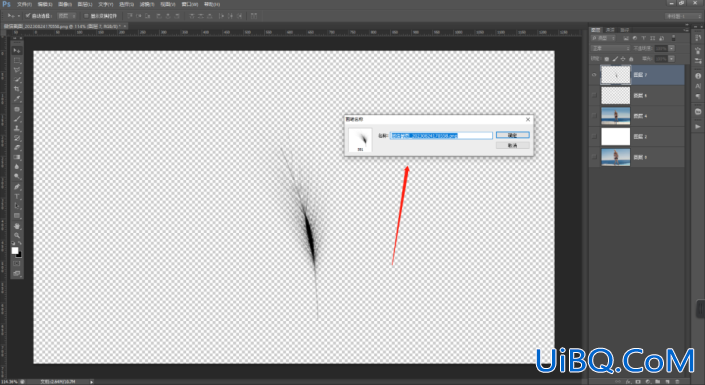The image size is (705, 385).
Task: Open the auto-select target dropdown
Action: (x=67, y=16)
